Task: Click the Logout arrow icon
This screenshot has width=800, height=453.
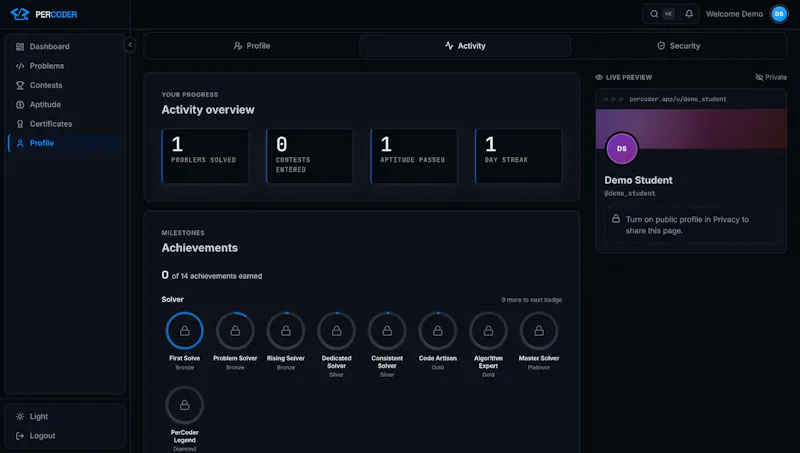Action: (20, 436)
